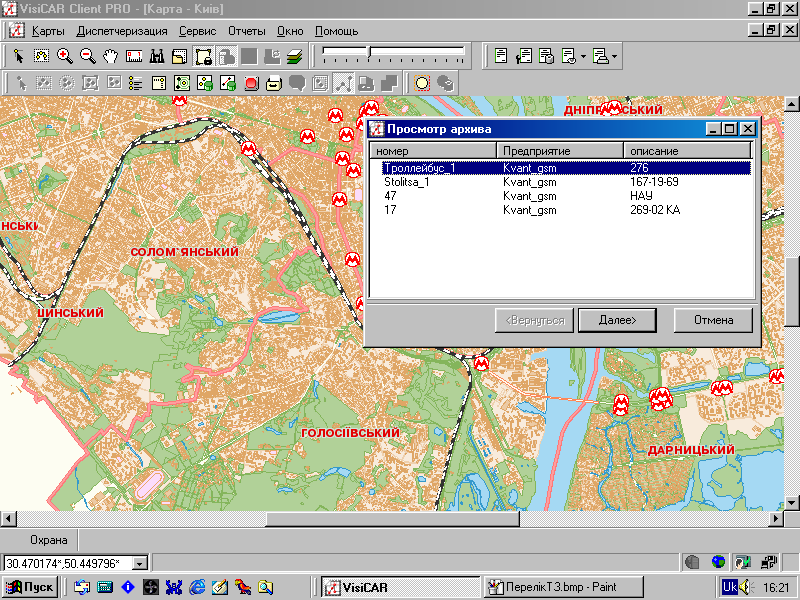Open the Пуск start button
The height and width of the screenshot is (600, 800).
click(x=30, y=587)
